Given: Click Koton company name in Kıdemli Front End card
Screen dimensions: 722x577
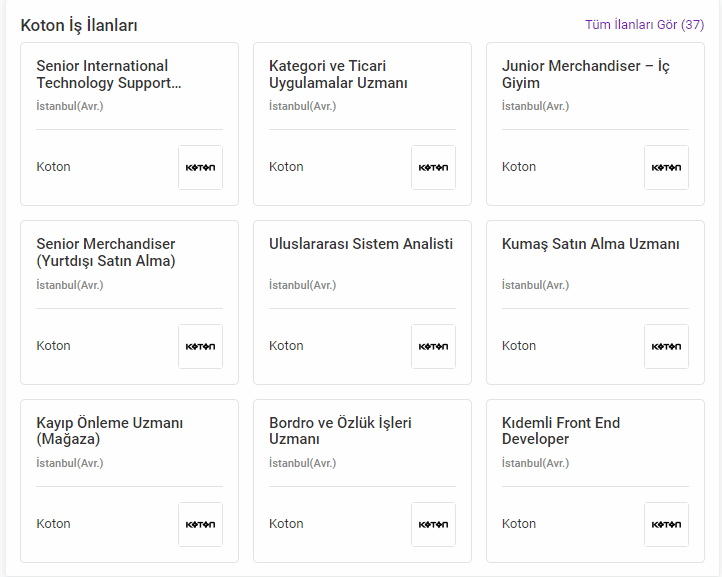Looking at the screenshot, I should tap(519, 524).
